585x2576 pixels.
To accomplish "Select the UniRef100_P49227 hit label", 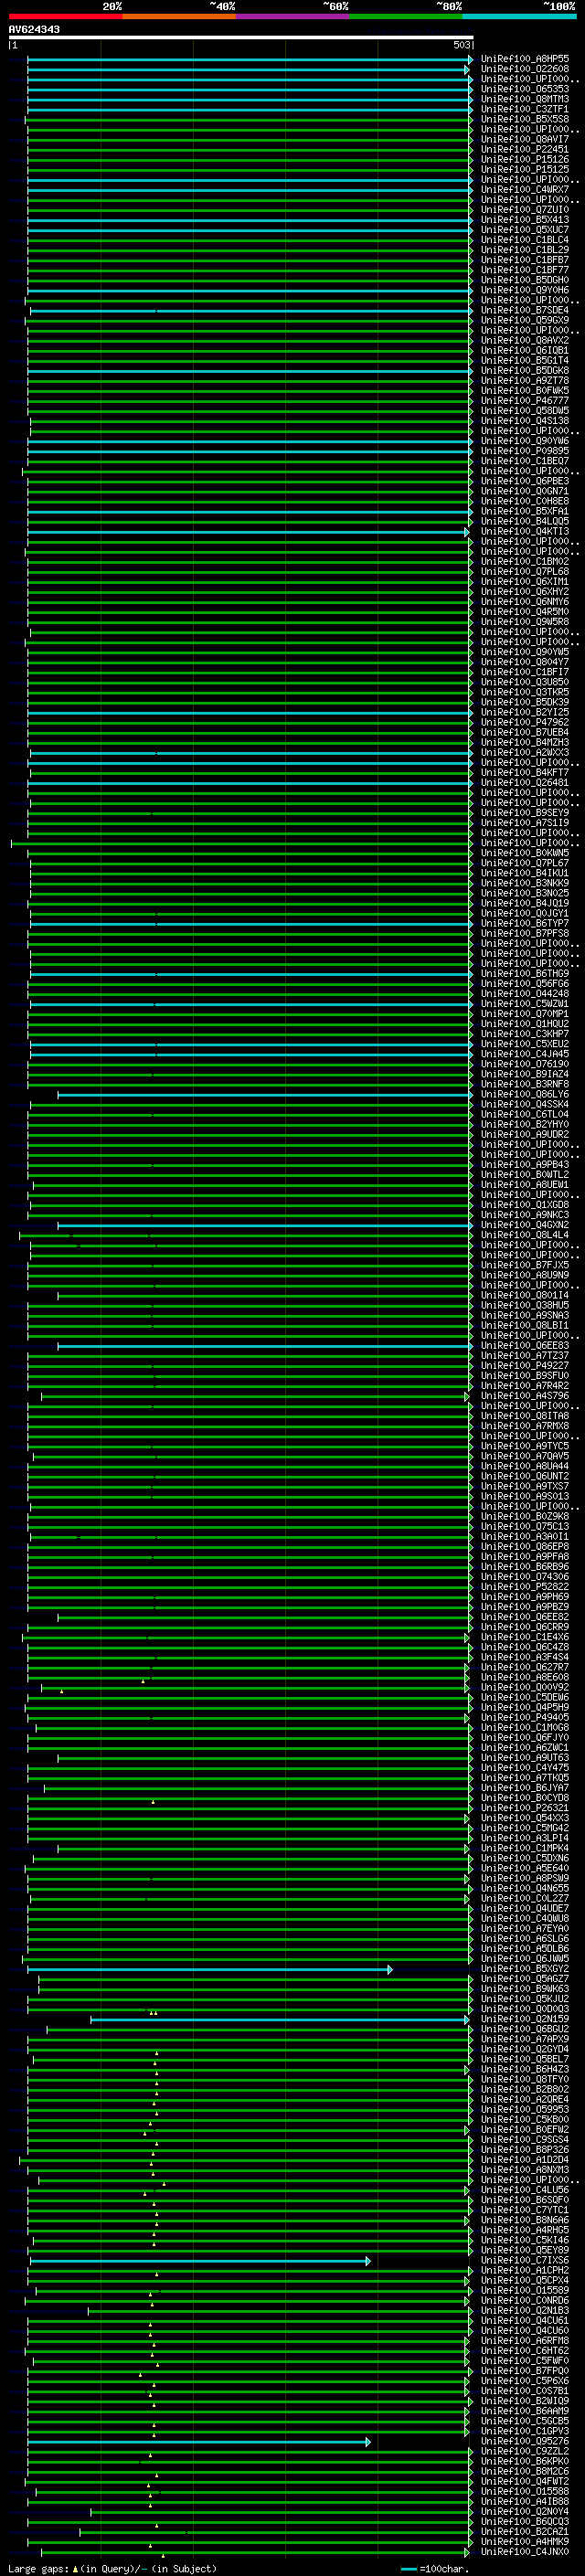I will [x=525, y=1366].
